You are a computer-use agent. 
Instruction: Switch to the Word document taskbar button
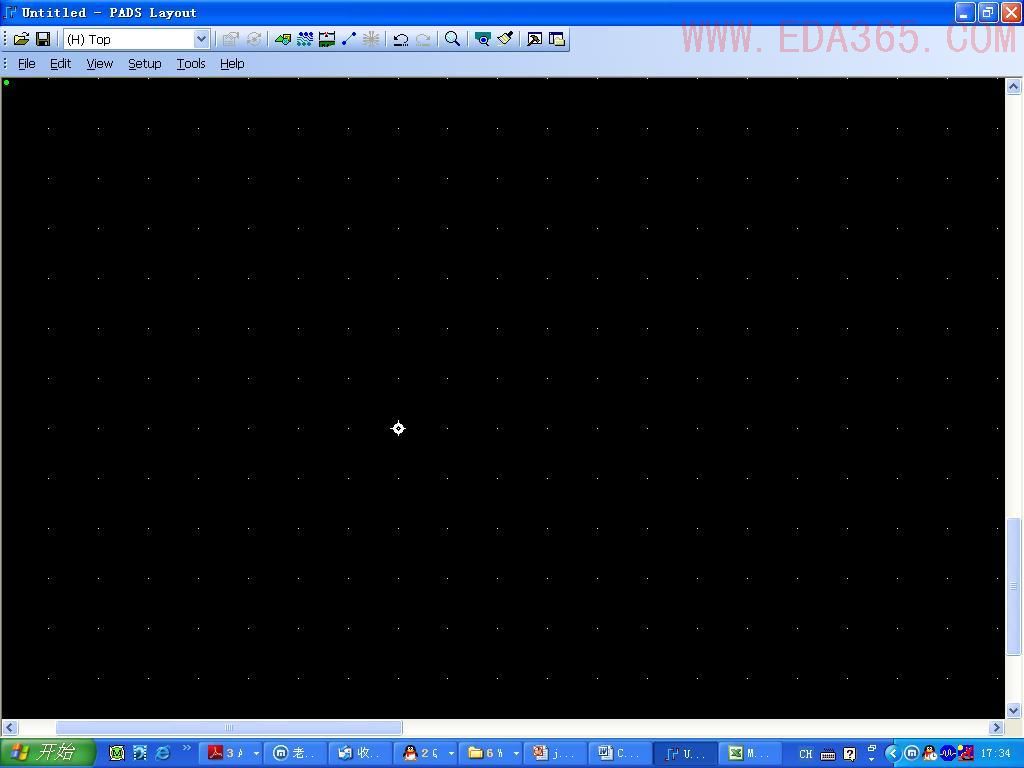click(x=618, y=753)
